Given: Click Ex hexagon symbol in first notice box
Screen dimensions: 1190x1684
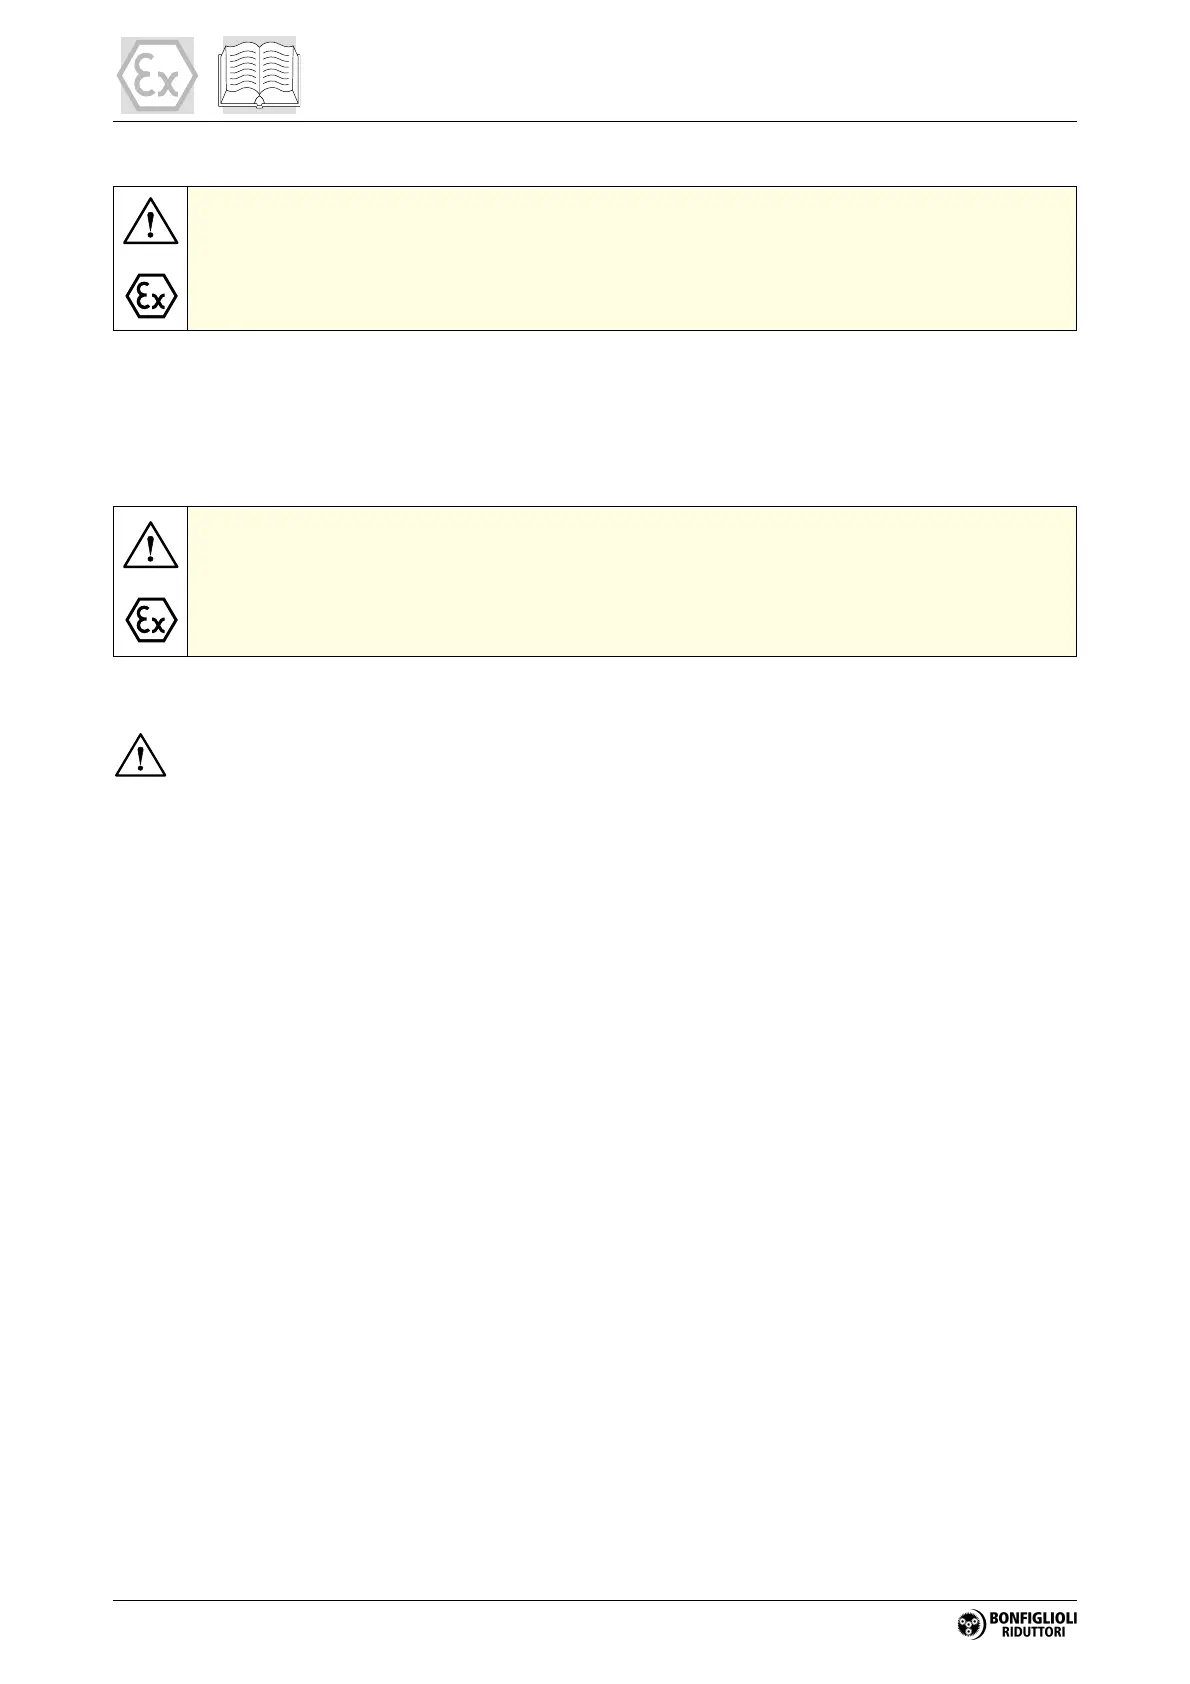Looking at the screenshot, I should click(151, 295).
